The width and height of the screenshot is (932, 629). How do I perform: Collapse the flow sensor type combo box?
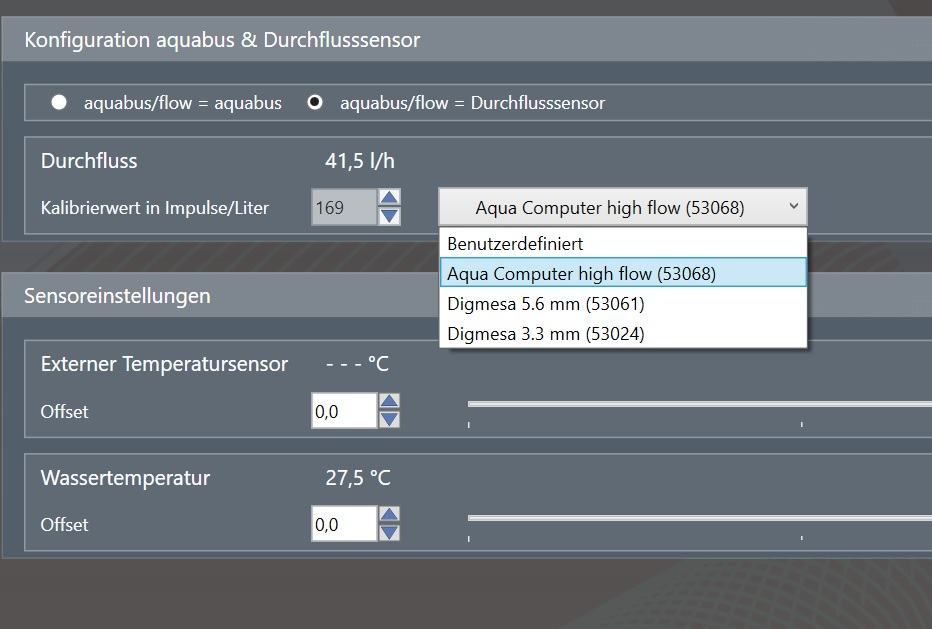click(622, 207)
